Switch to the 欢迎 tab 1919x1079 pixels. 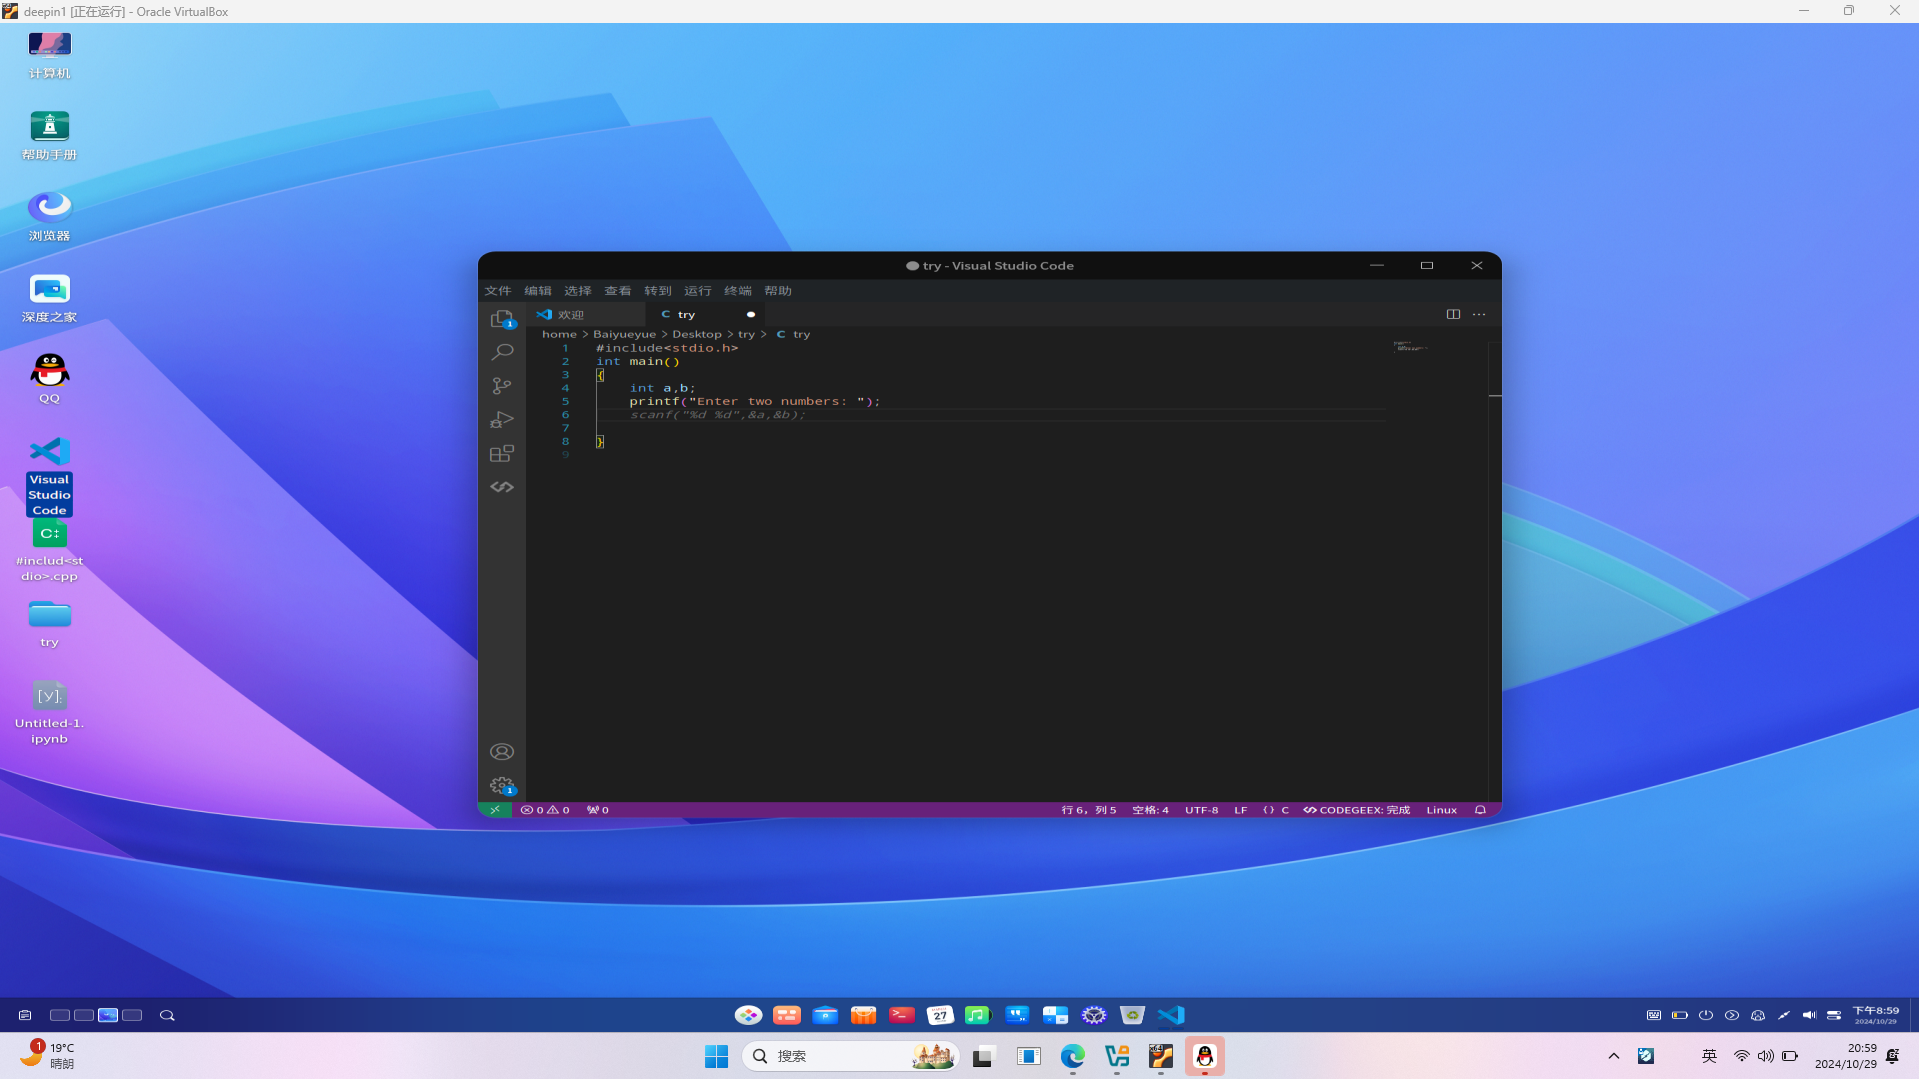pyautogui.click(x=585, y=314)
